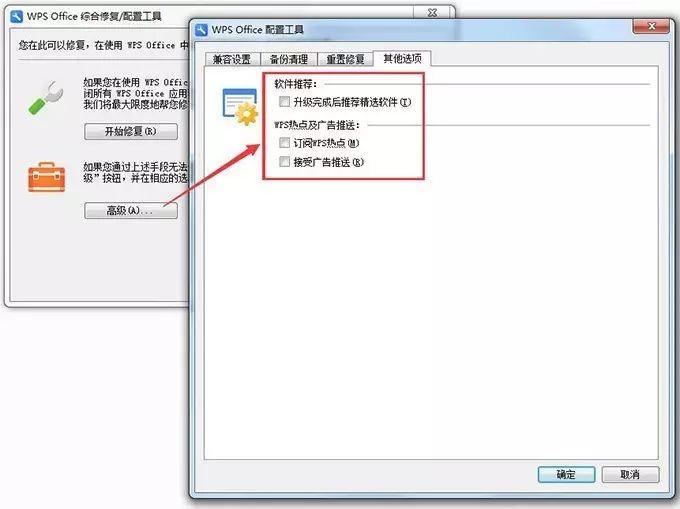This screenshot has width=680, height=509.
Task: Click the orange toolbox icon
Action: (46, 177)
